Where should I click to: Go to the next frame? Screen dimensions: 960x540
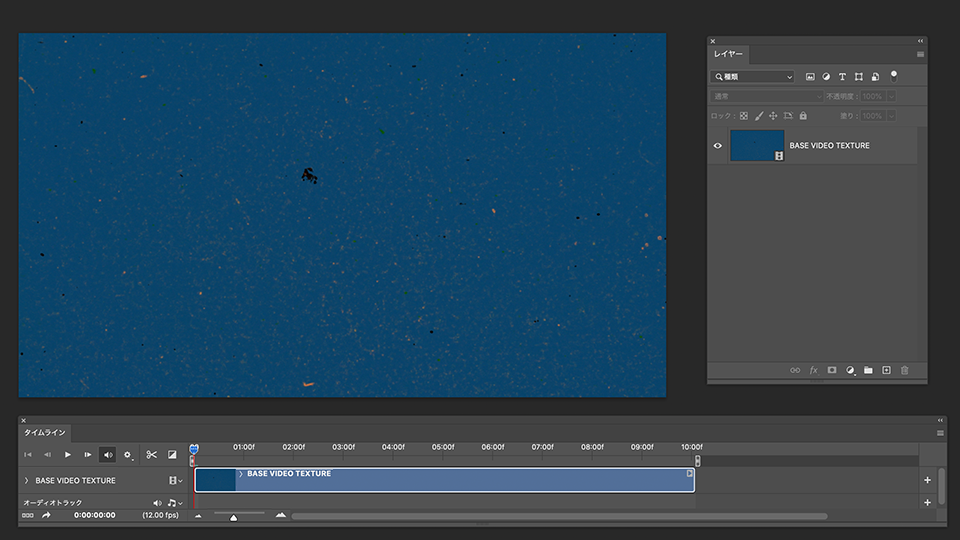click(x=88, y=455)
